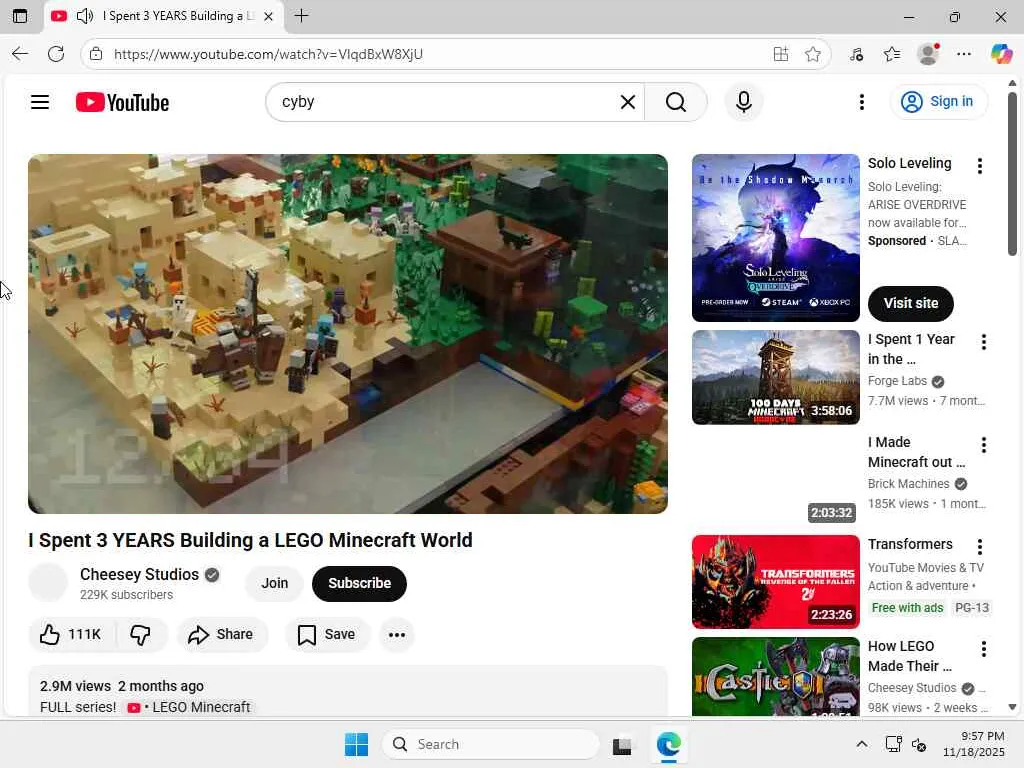
Task: Click the page vertical scrollbar thumb
Action: click(1012, 173)
